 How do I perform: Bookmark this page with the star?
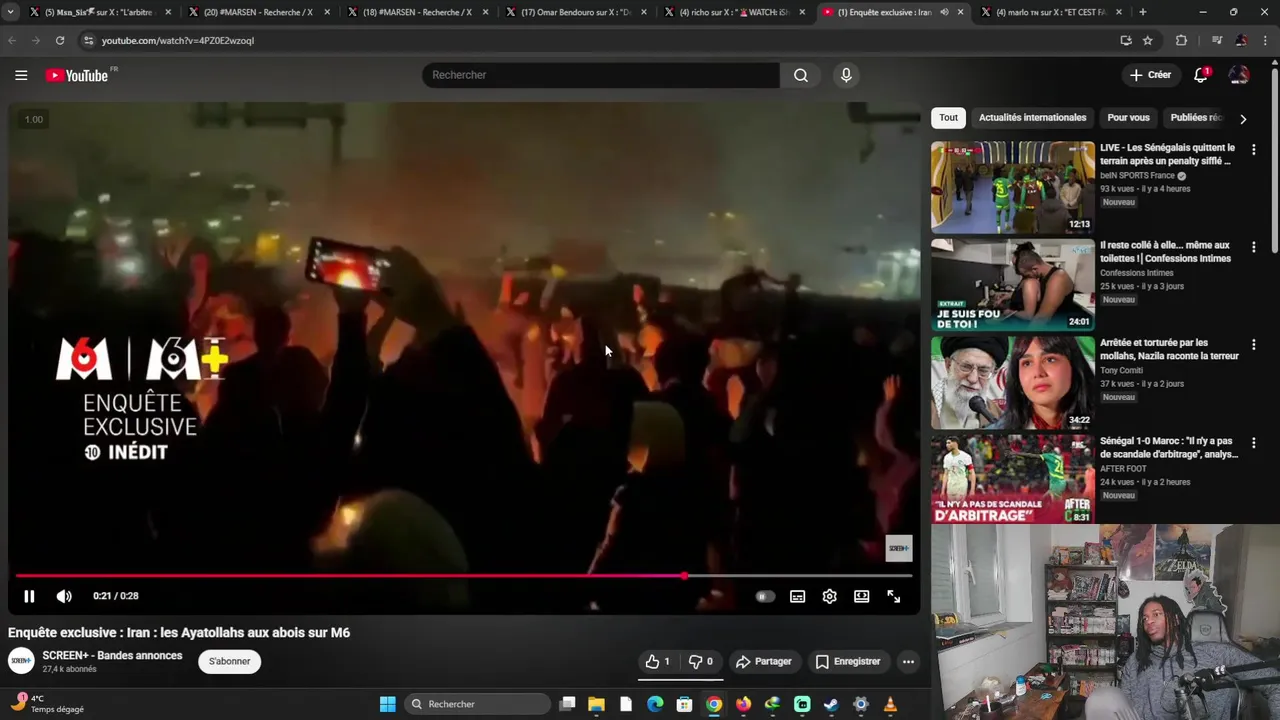[x=1148, y=40]
